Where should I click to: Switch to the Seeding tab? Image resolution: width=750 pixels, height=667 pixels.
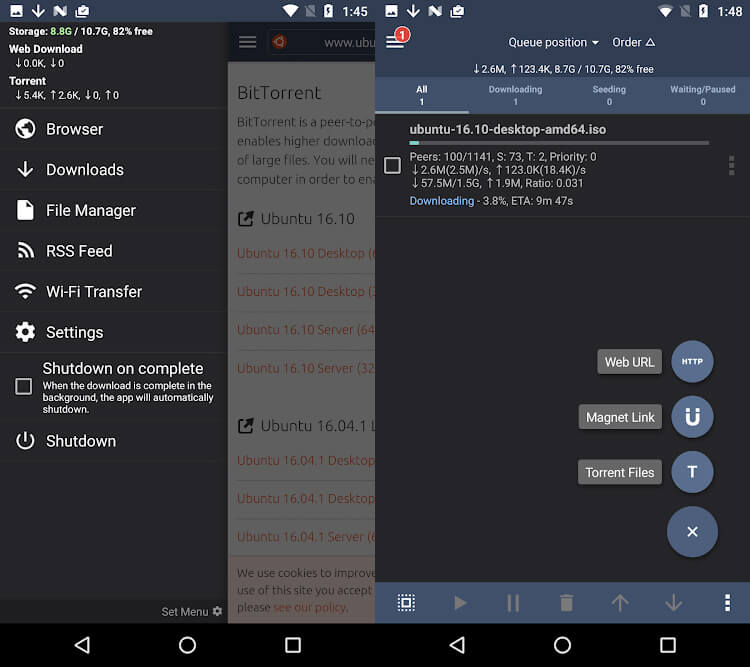[609, 95]
